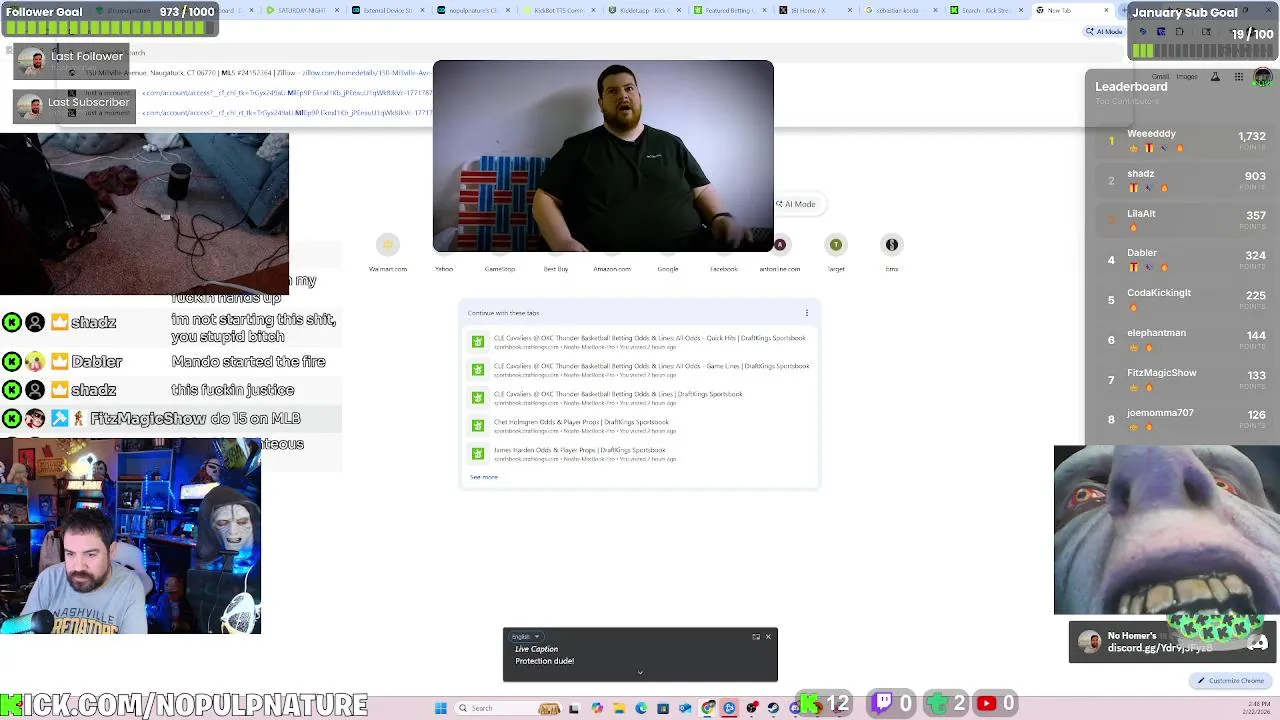Click the Amazon.com shortcut label
This screenshot has height=720, width=1280.
click(x=612, y=269)
